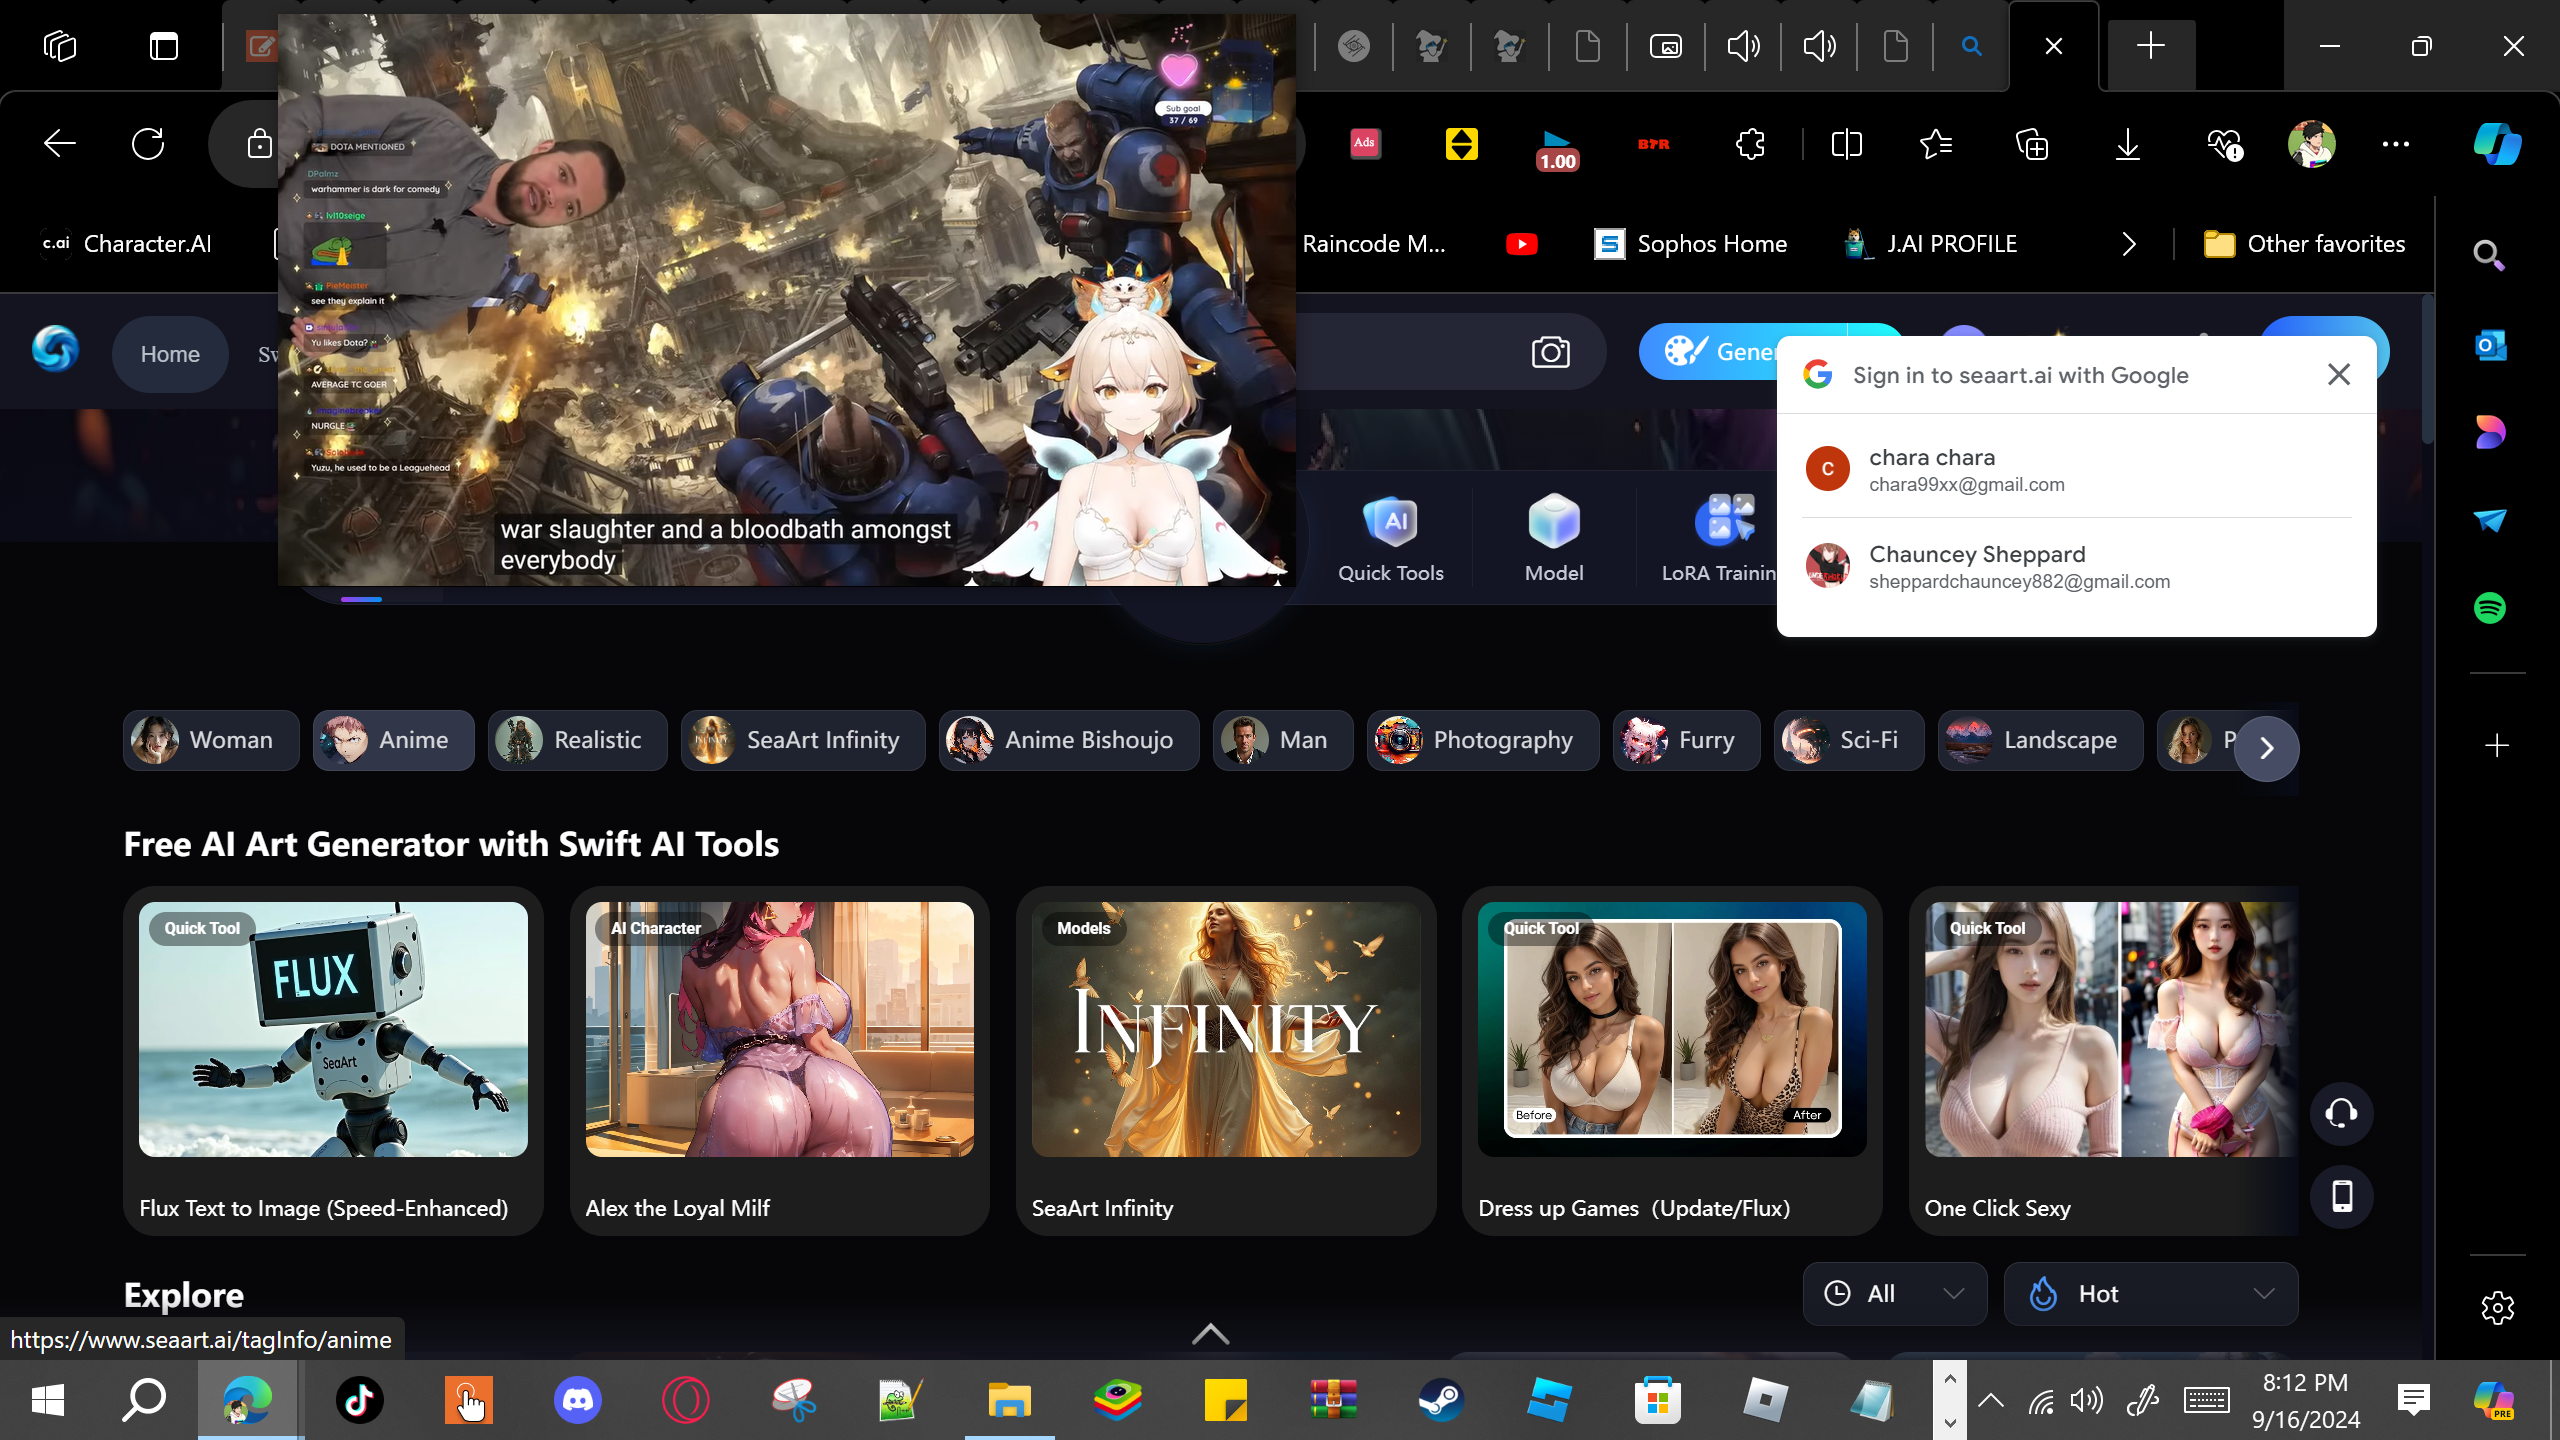Open the Model section icon
This screenshot has width=2560, height=1440.
1554,537
